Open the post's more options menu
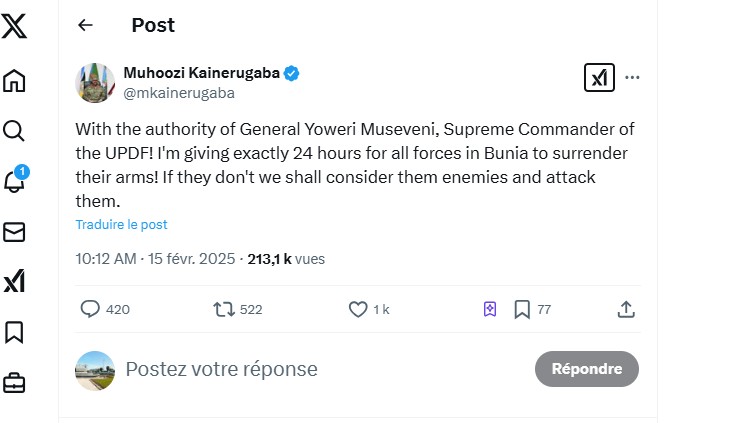Screen dimensions: 736x423 tap(632, 78)
